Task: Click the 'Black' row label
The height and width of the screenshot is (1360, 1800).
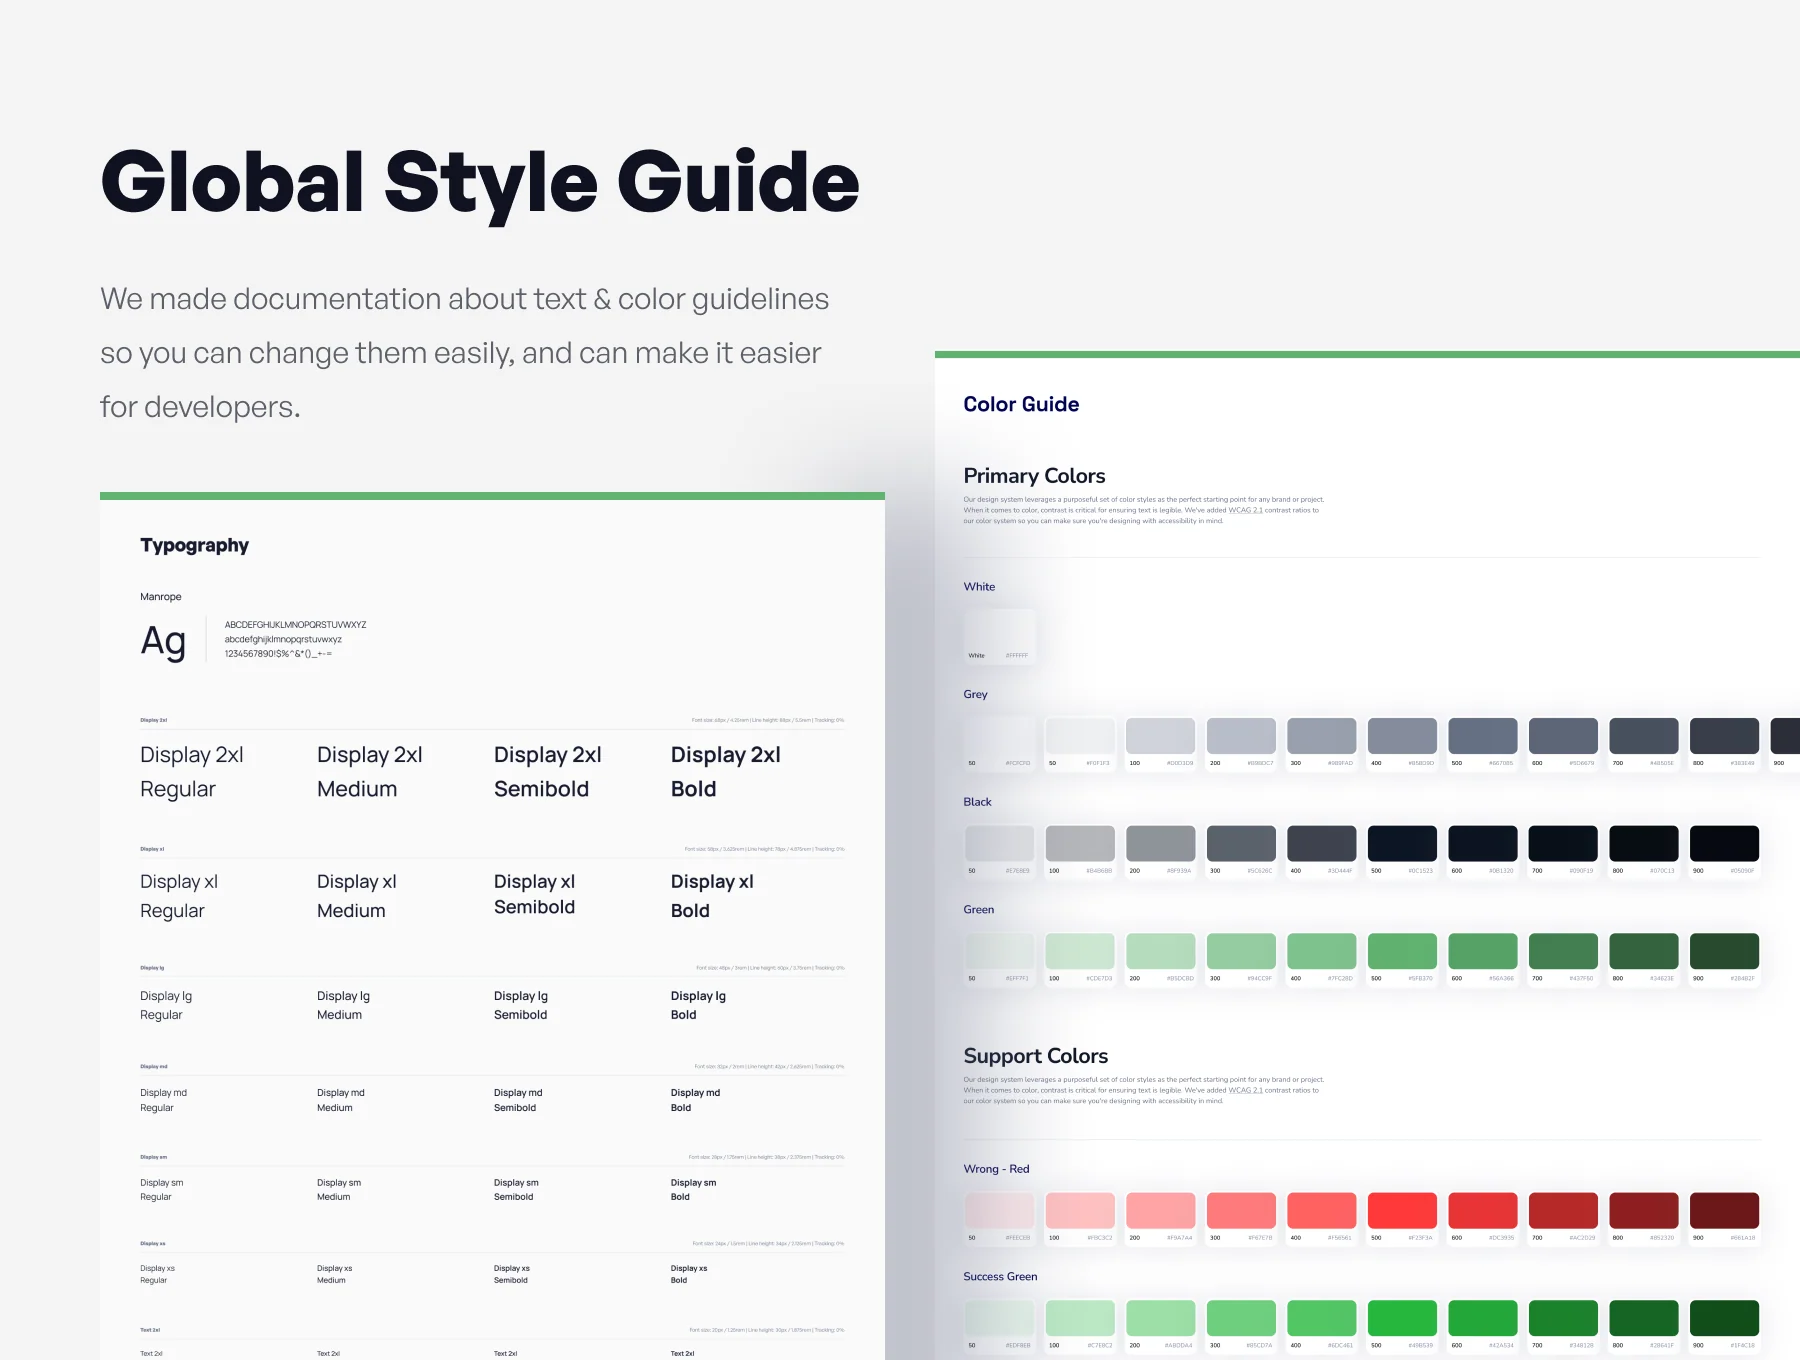Action: [977, 802]
